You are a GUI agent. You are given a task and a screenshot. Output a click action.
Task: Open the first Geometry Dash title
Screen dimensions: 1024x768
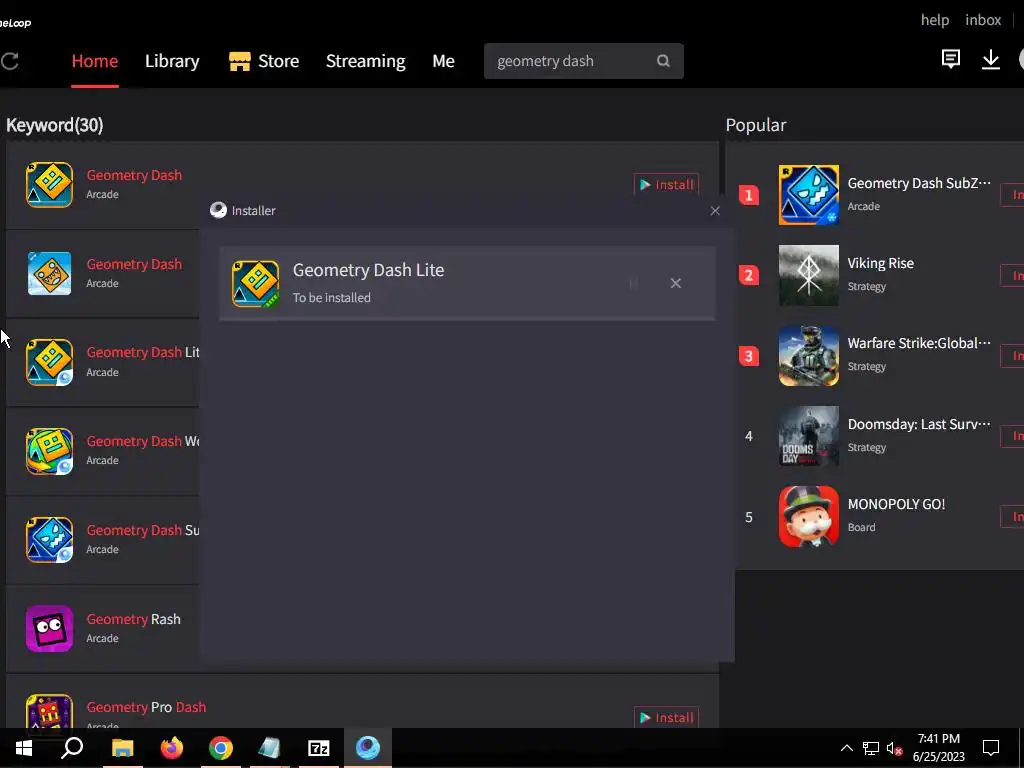point(134,175)
